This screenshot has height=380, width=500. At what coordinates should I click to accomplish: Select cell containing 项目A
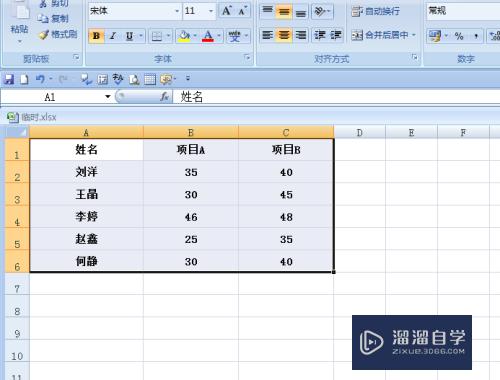point(191,150)
